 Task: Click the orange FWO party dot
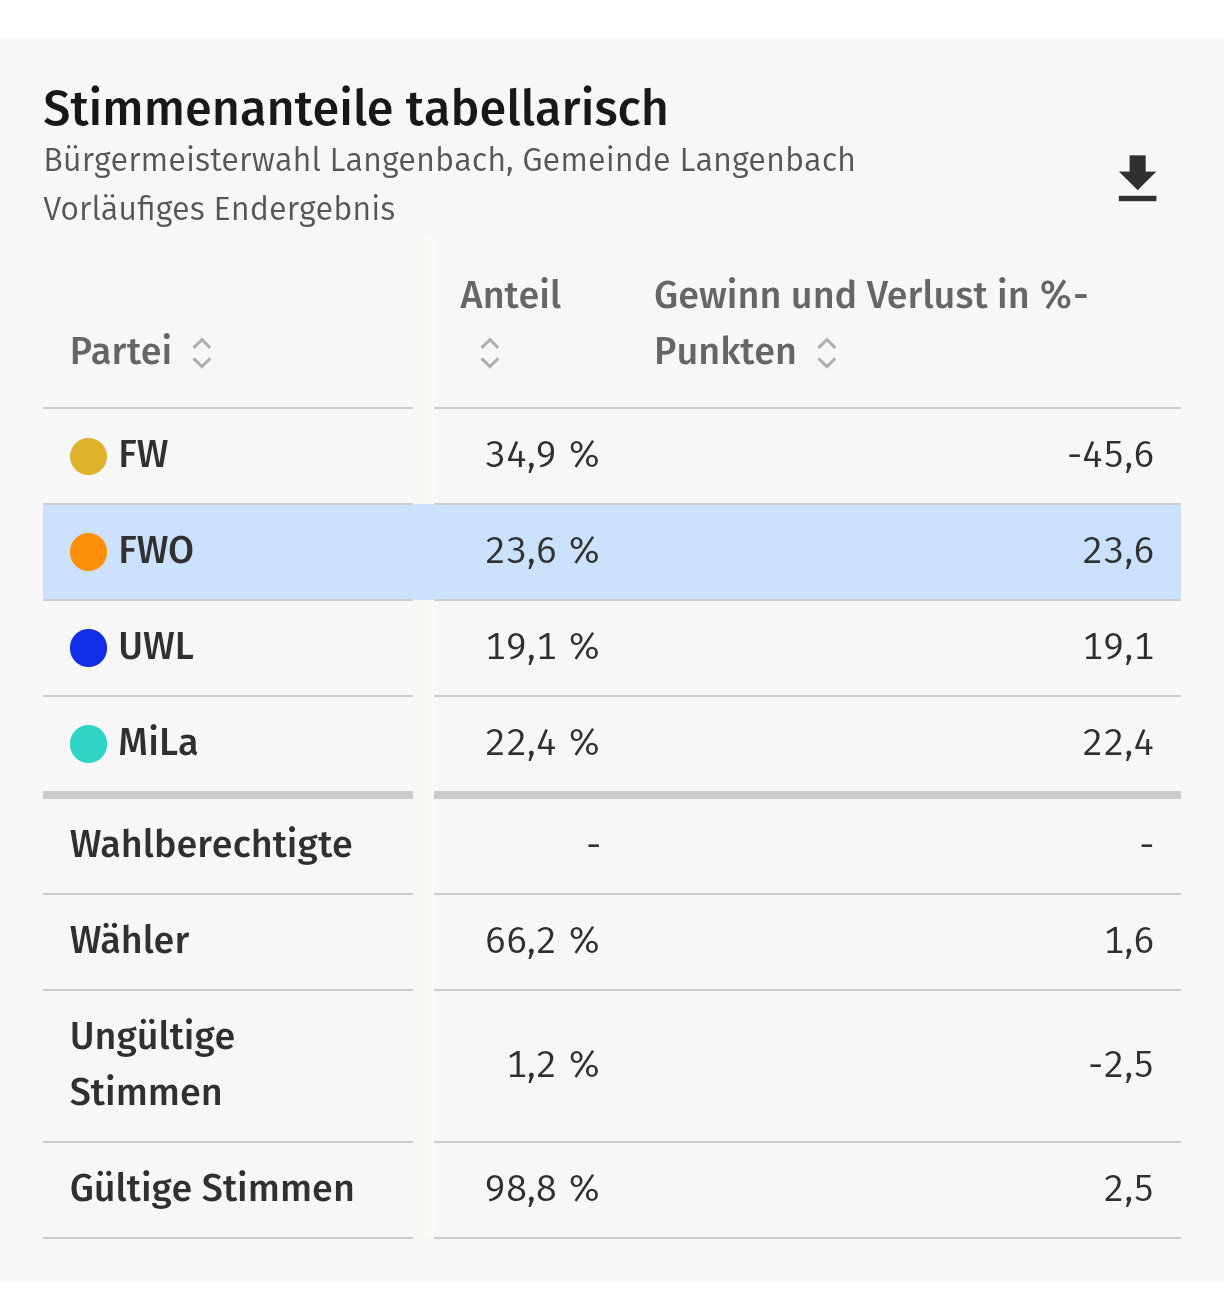coord(88,552)
